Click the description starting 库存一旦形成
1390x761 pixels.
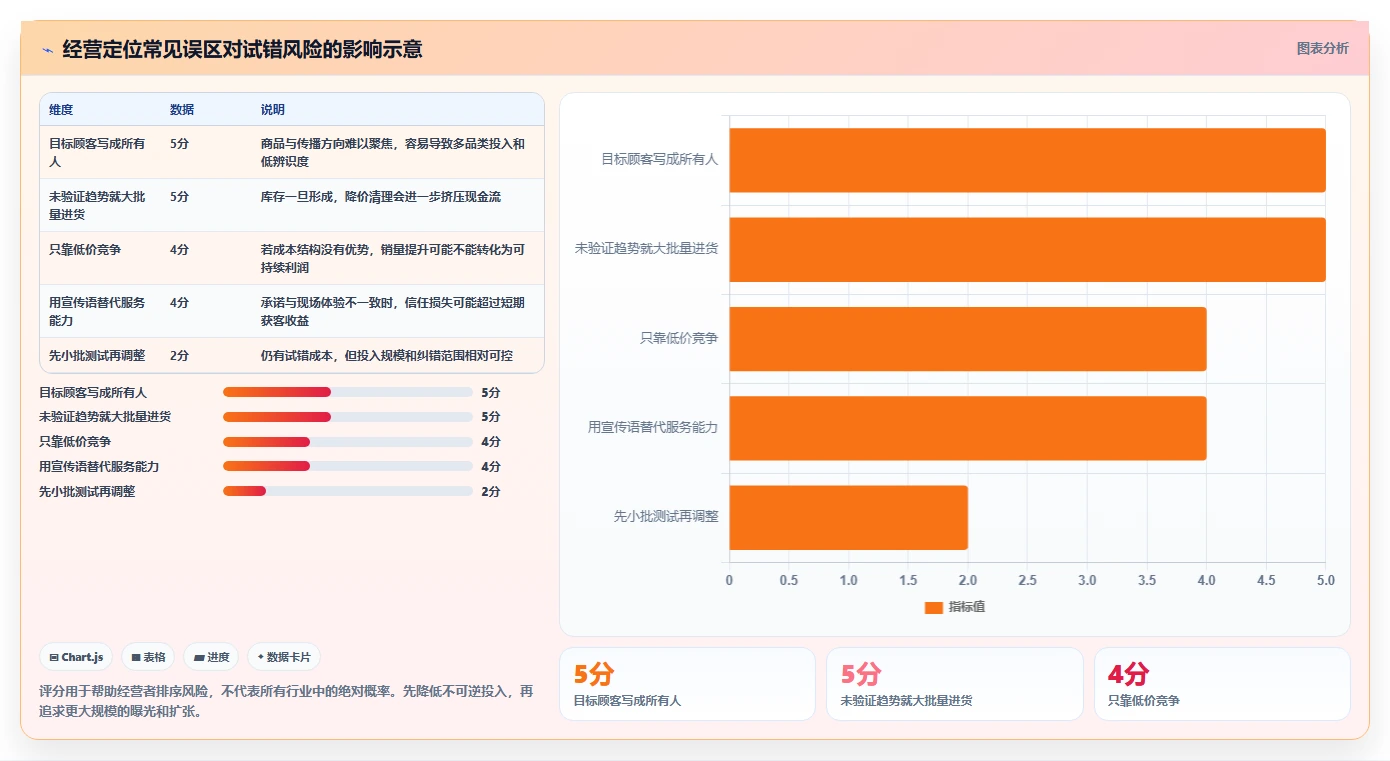tap(381, 197)
